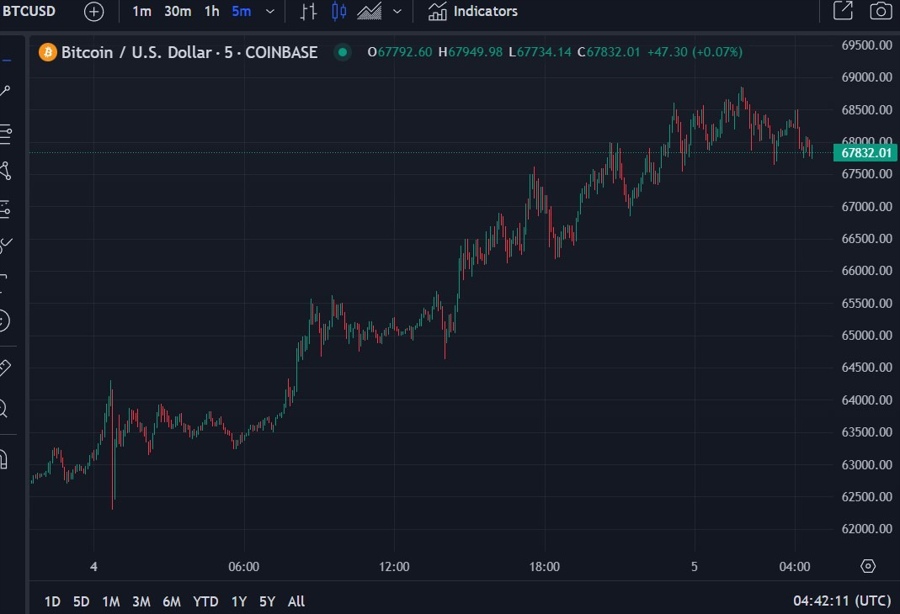Screen dimensions: 900x614
Task: Set date range to YTD
Action: point(205,601)
